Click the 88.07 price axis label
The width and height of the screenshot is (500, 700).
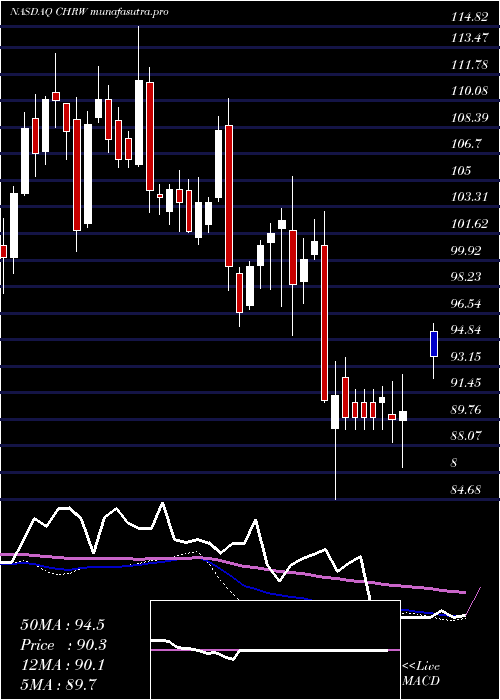pos(467,435)
